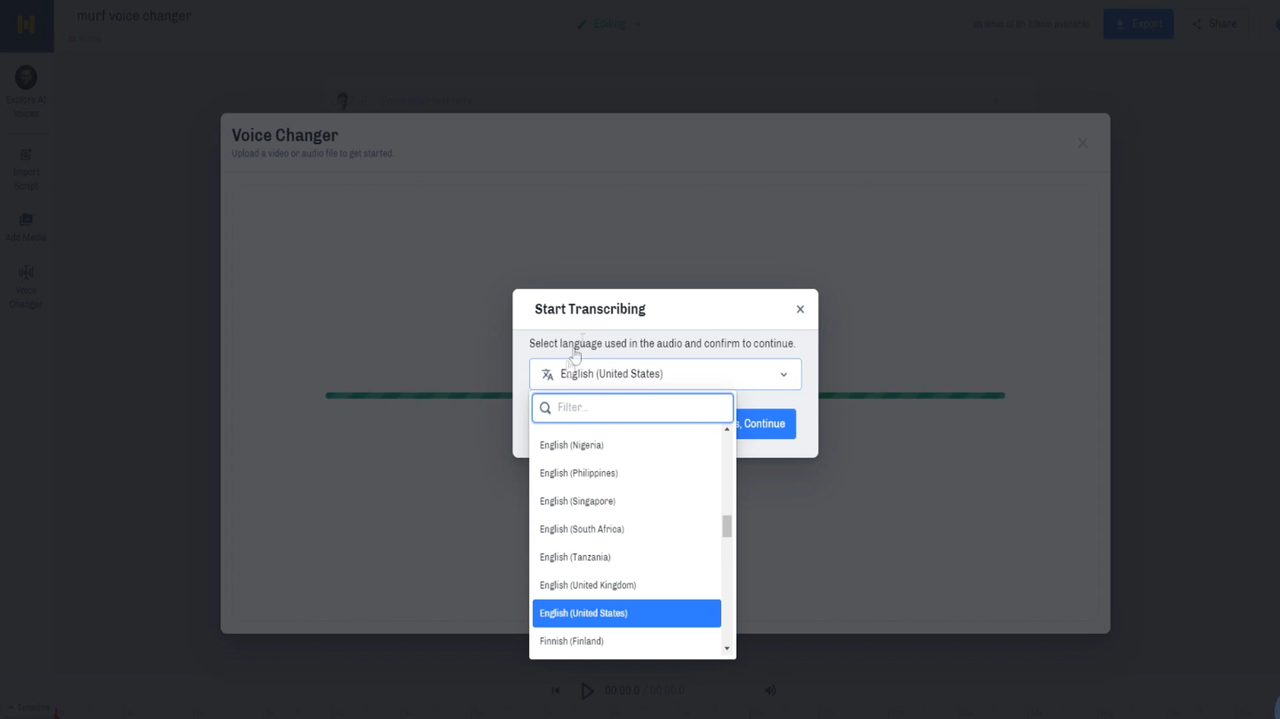Screen dimensions: 1280x719
Task: Select English (South Africa) language
Action: [626, 529]
